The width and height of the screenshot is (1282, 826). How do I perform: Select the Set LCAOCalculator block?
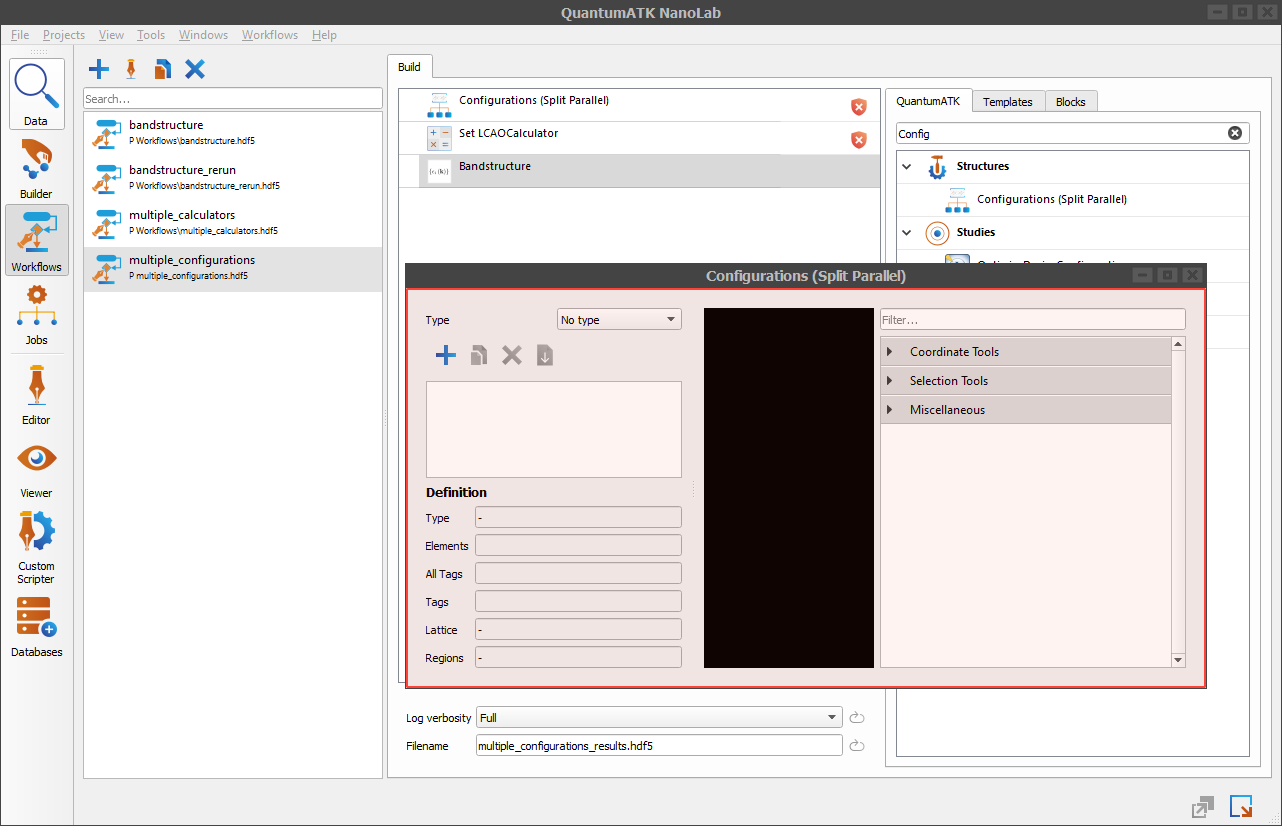[x=639, y=139]
